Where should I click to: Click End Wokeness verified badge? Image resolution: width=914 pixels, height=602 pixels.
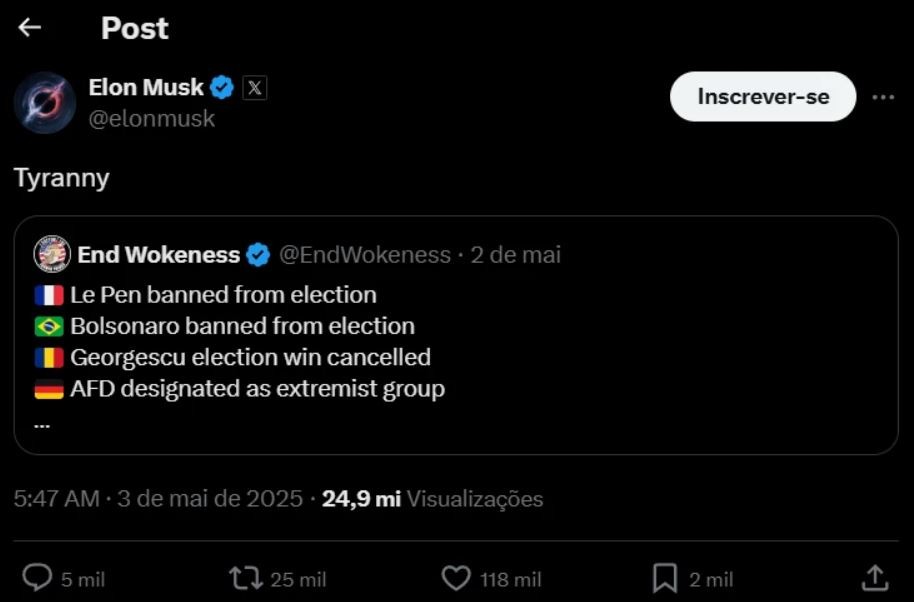click(258, 255)
